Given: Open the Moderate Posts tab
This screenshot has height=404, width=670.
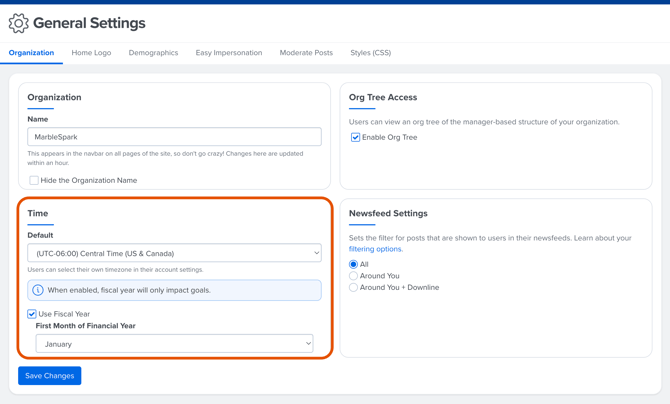Looking at the screenshot, I should pyautogui.click(x=306, y=53).
